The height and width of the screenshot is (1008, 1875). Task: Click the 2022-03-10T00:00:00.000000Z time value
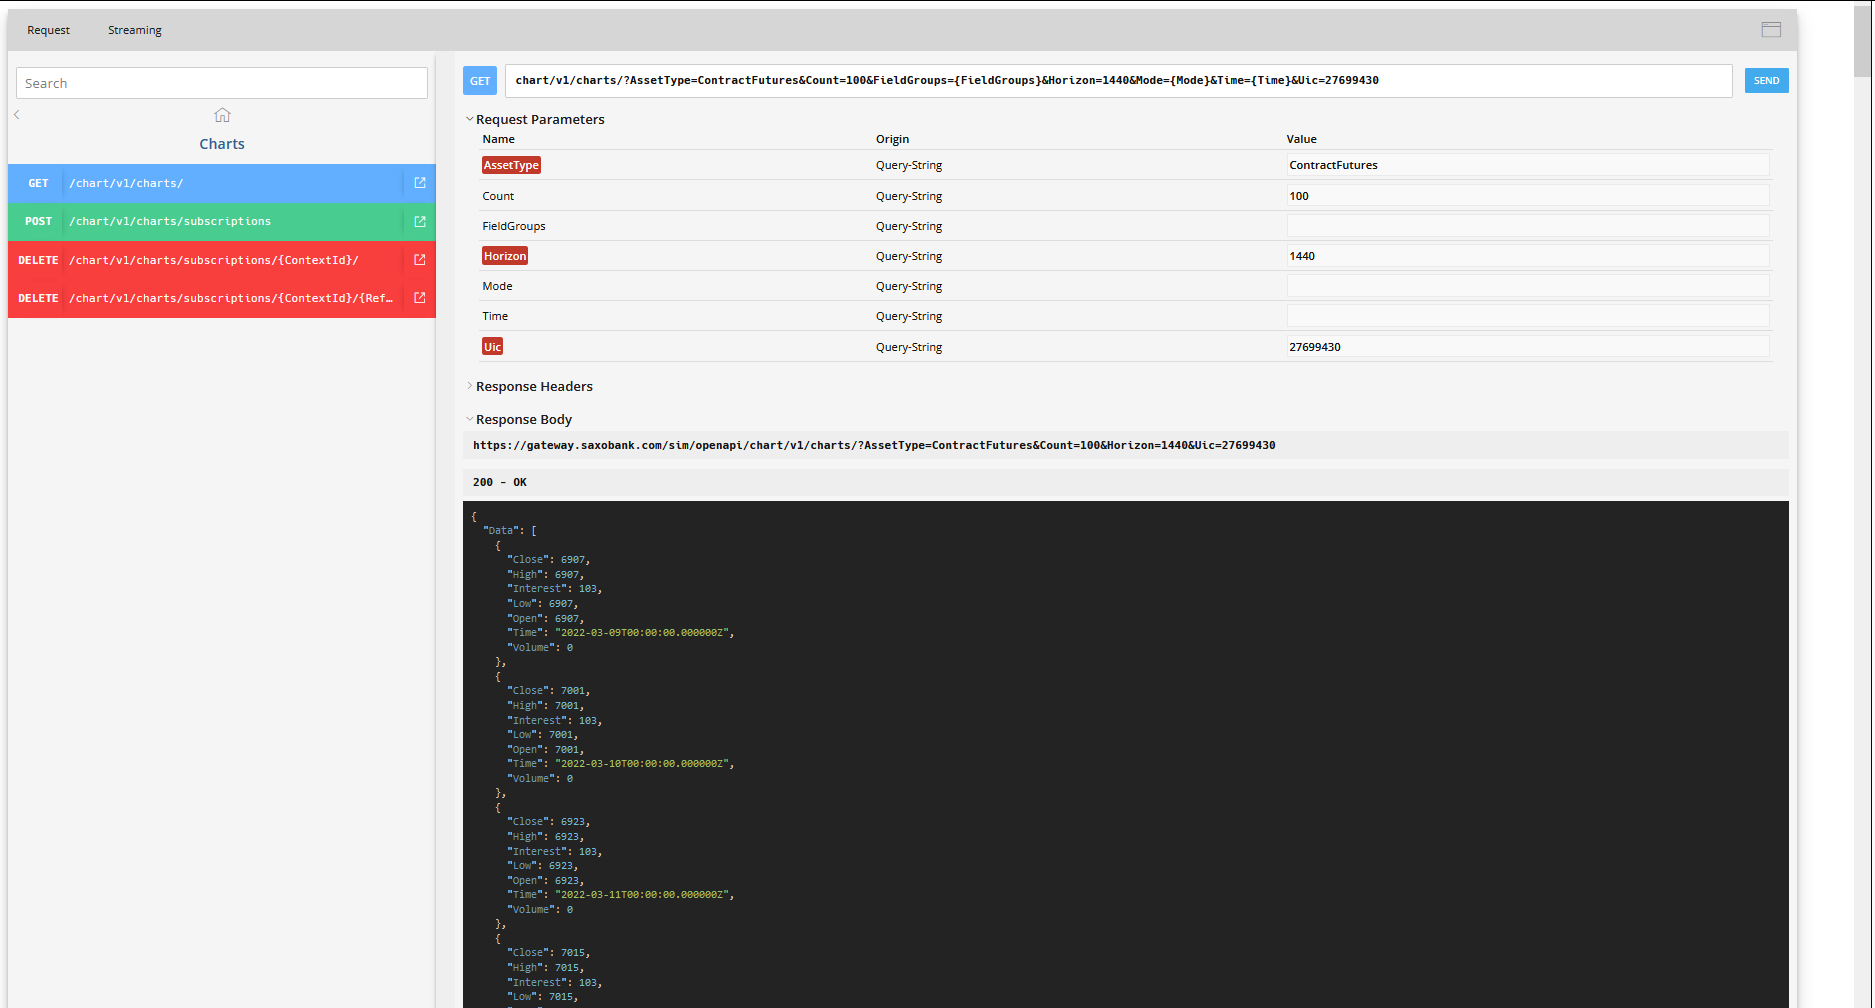(x=641, y=764)
